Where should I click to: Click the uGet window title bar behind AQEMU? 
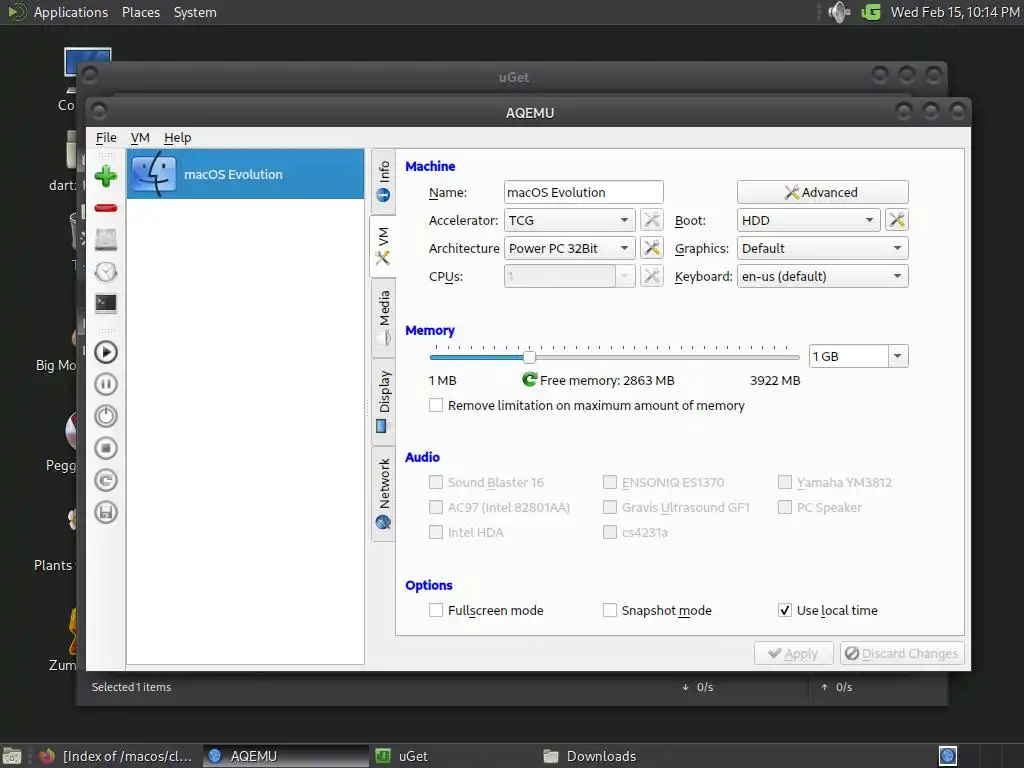(513, 77)
